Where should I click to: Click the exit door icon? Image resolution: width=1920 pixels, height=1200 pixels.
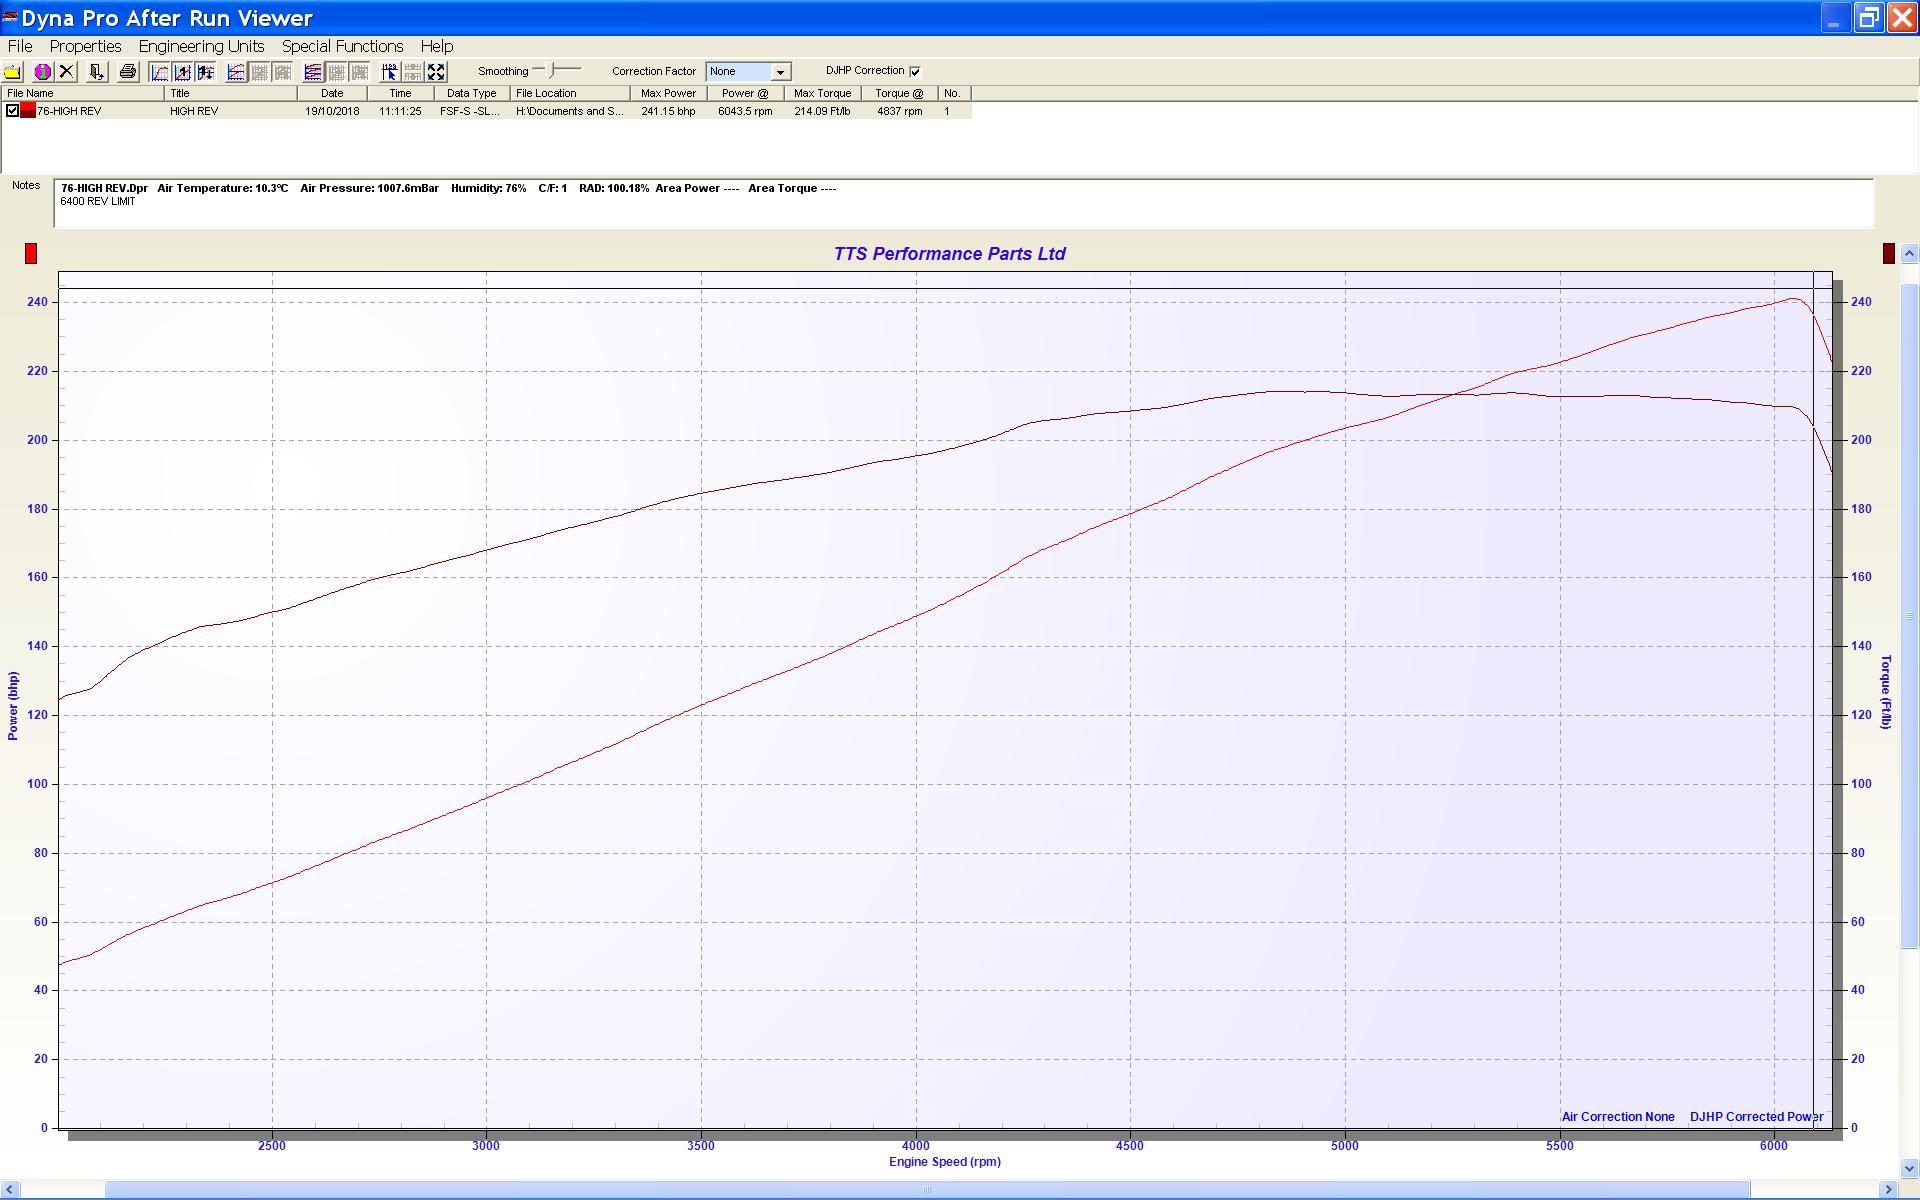click(x=97, y=72)
